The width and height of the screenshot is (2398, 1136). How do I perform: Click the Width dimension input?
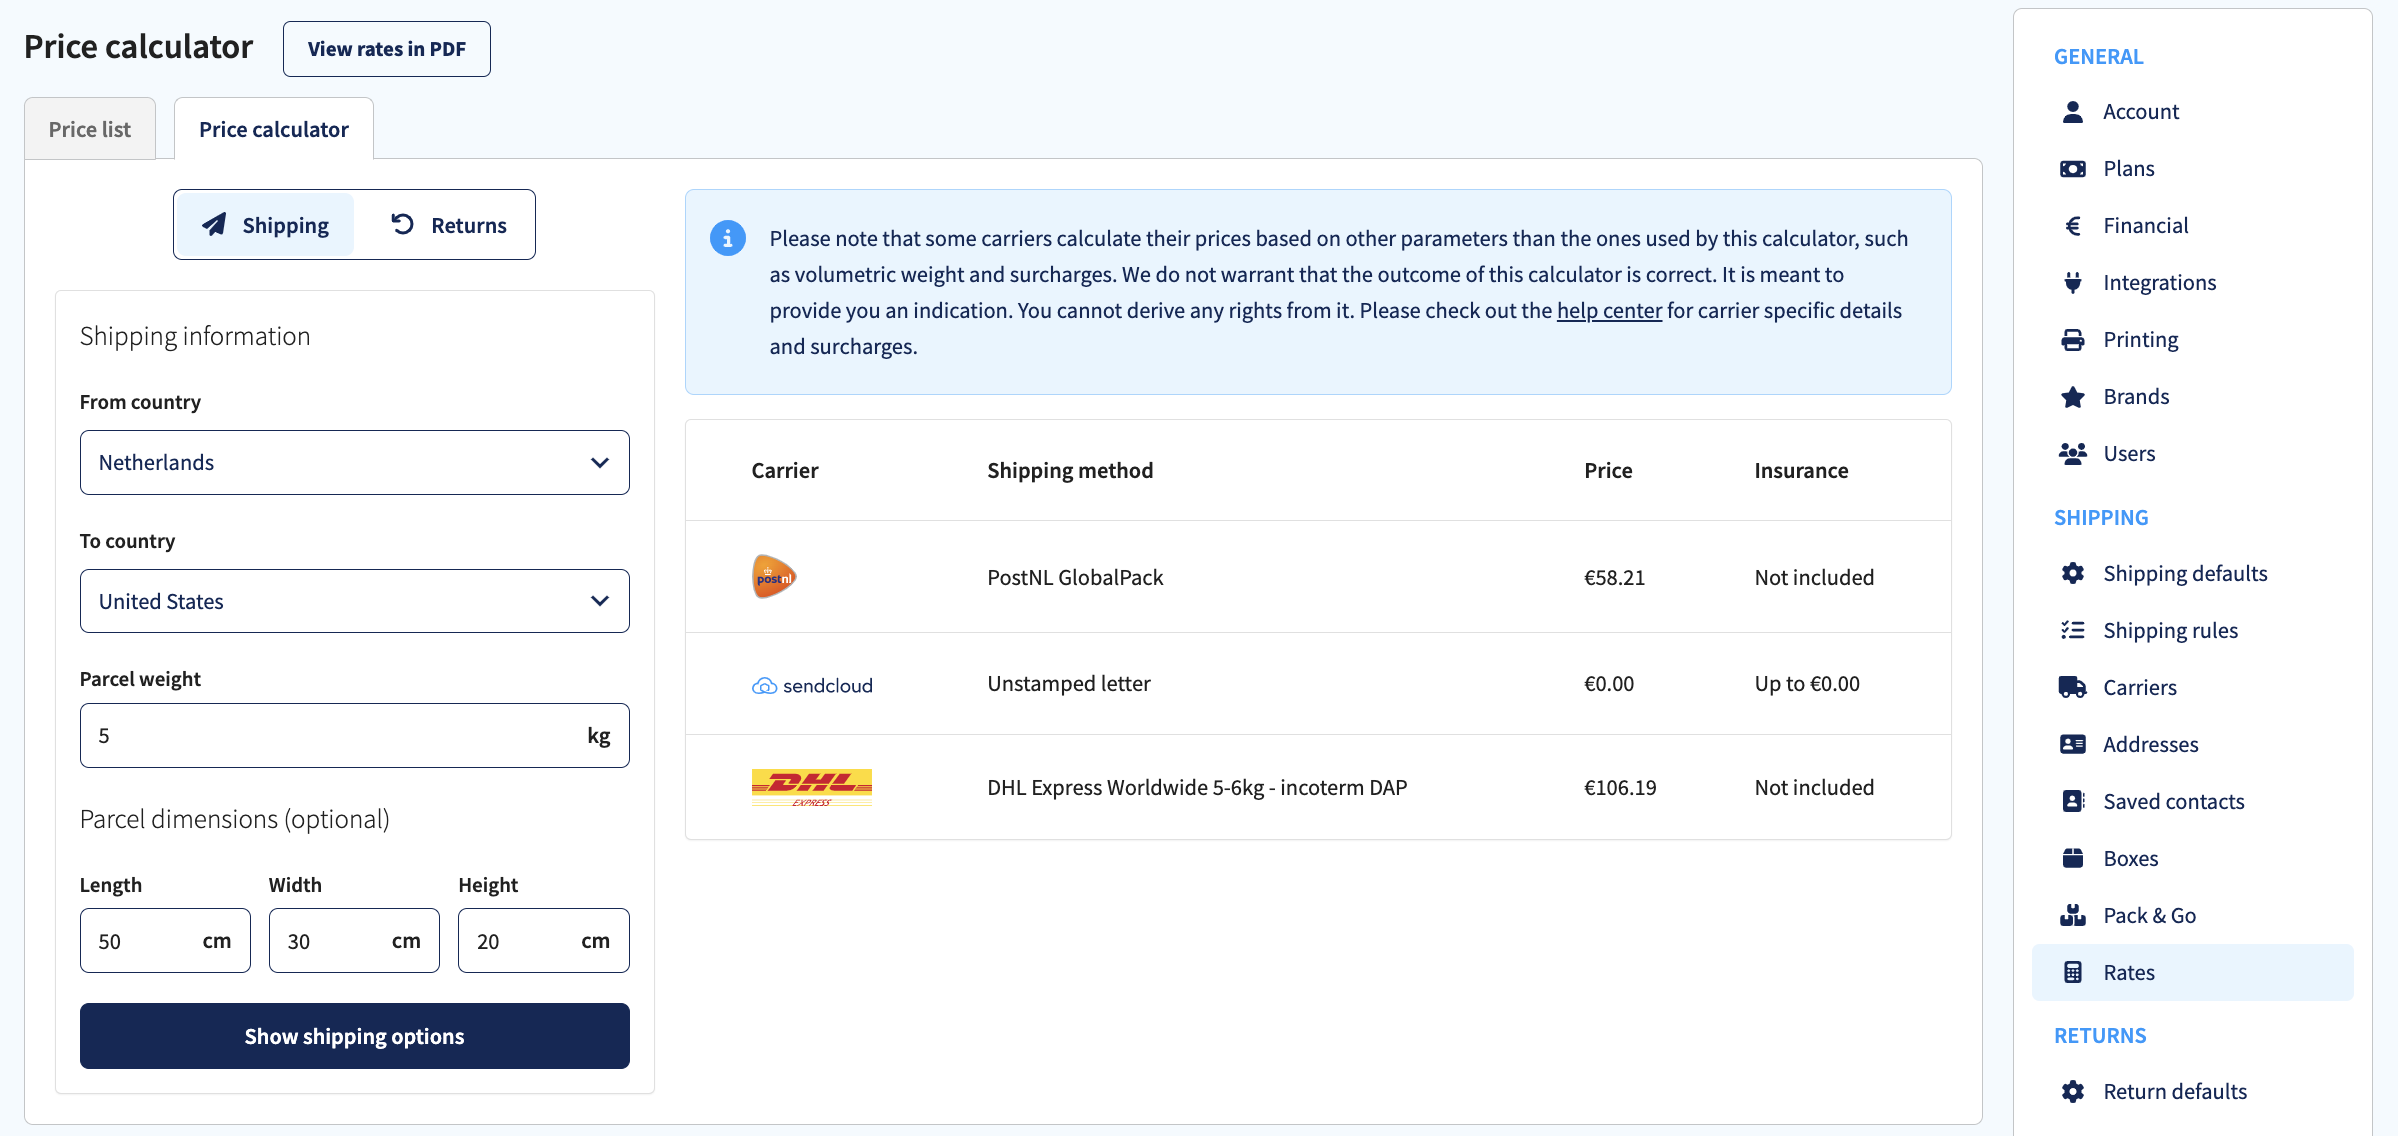click(354, 940)
